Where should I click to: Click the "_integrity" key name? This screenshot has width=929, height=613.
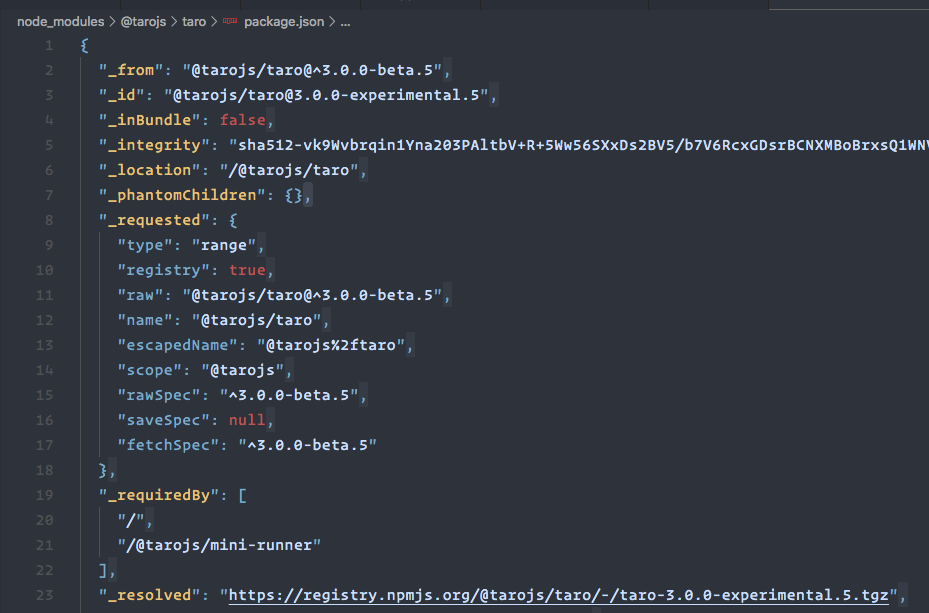coord(154,145)
